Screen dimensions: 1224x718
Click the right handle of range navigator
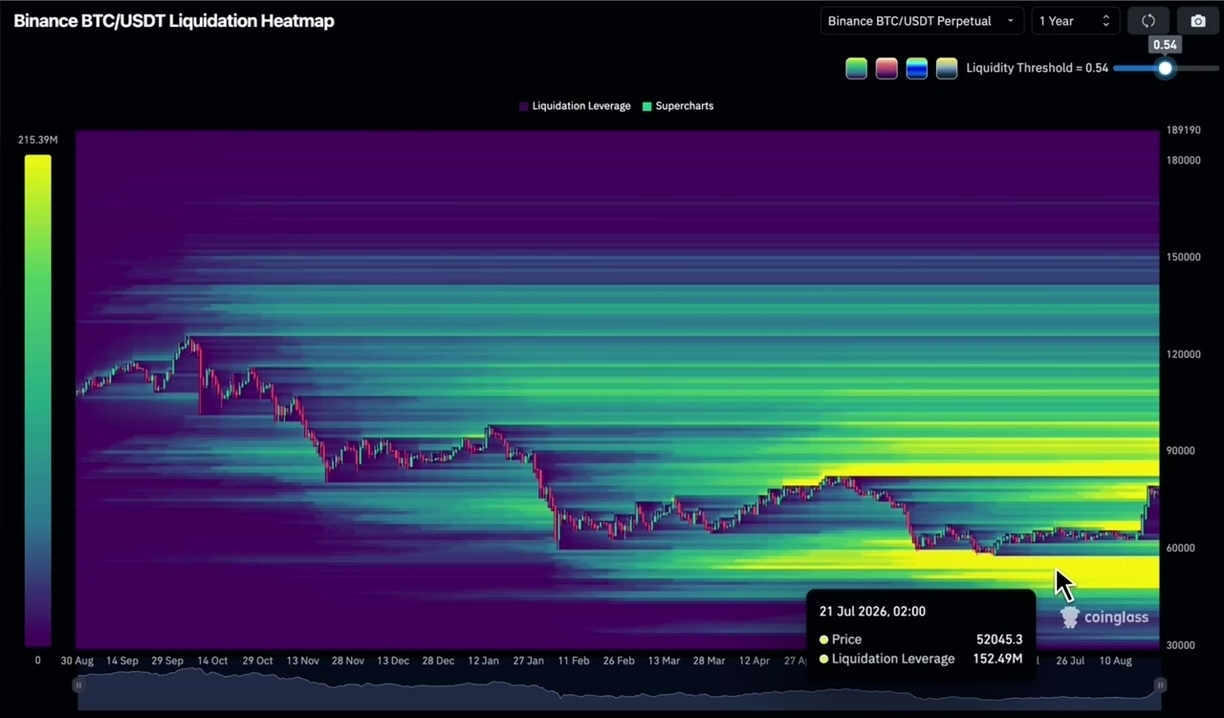tap(1161, 685)
